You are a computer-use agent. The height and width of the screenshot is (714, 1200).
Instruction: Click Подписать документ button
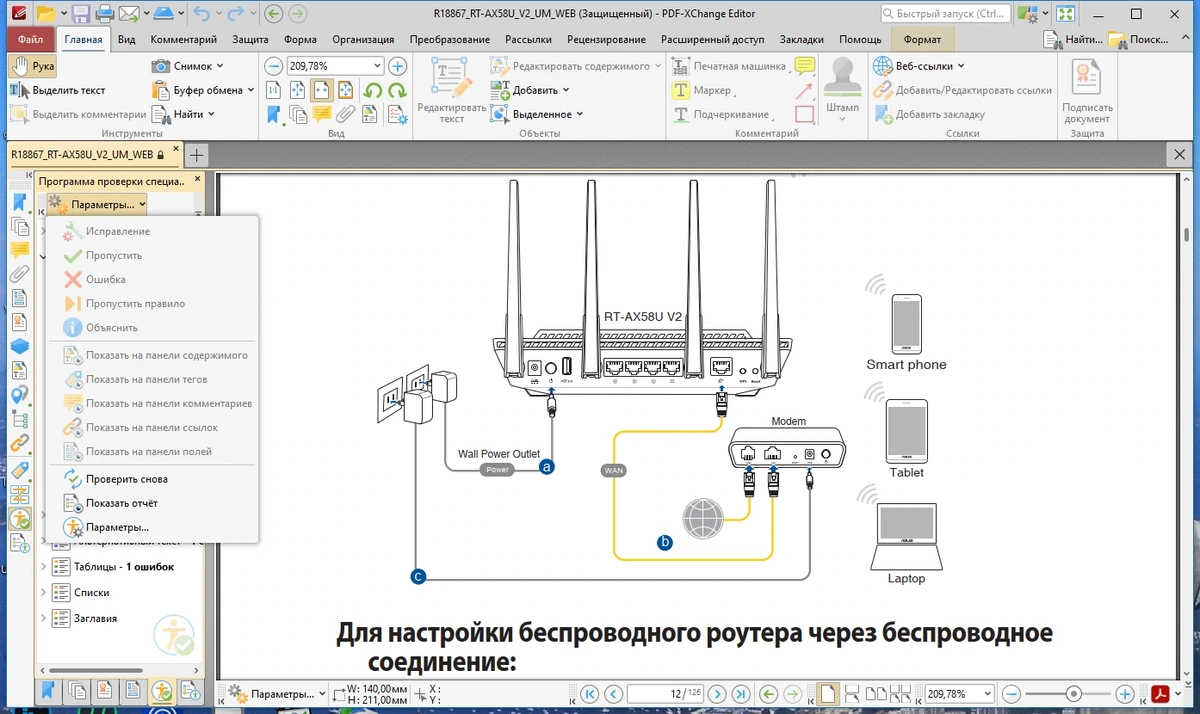click(x=1087, y=91)
